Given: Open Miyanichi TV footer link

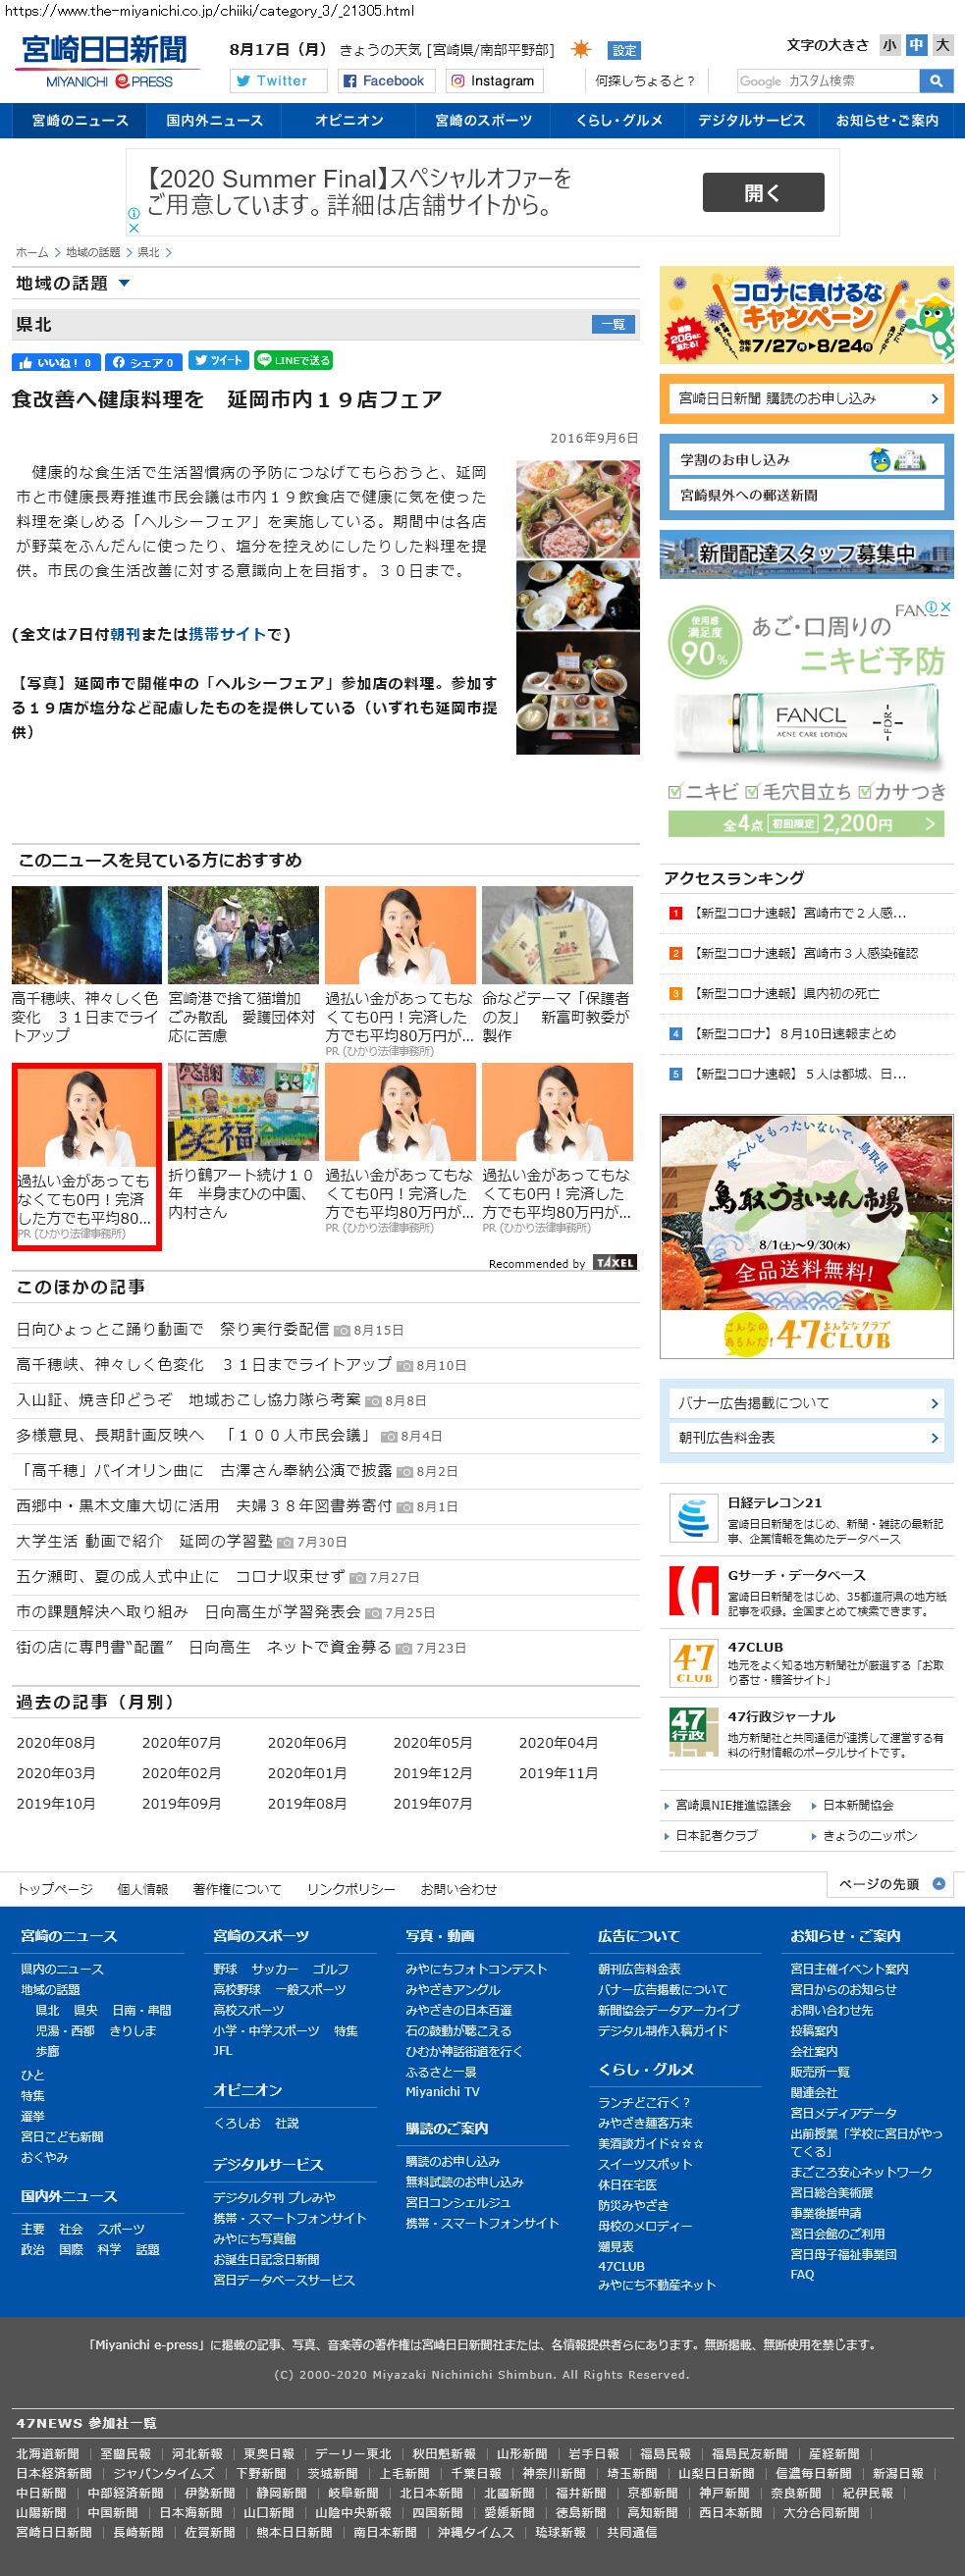Looking at the screenshot, I should point(442,2091).
